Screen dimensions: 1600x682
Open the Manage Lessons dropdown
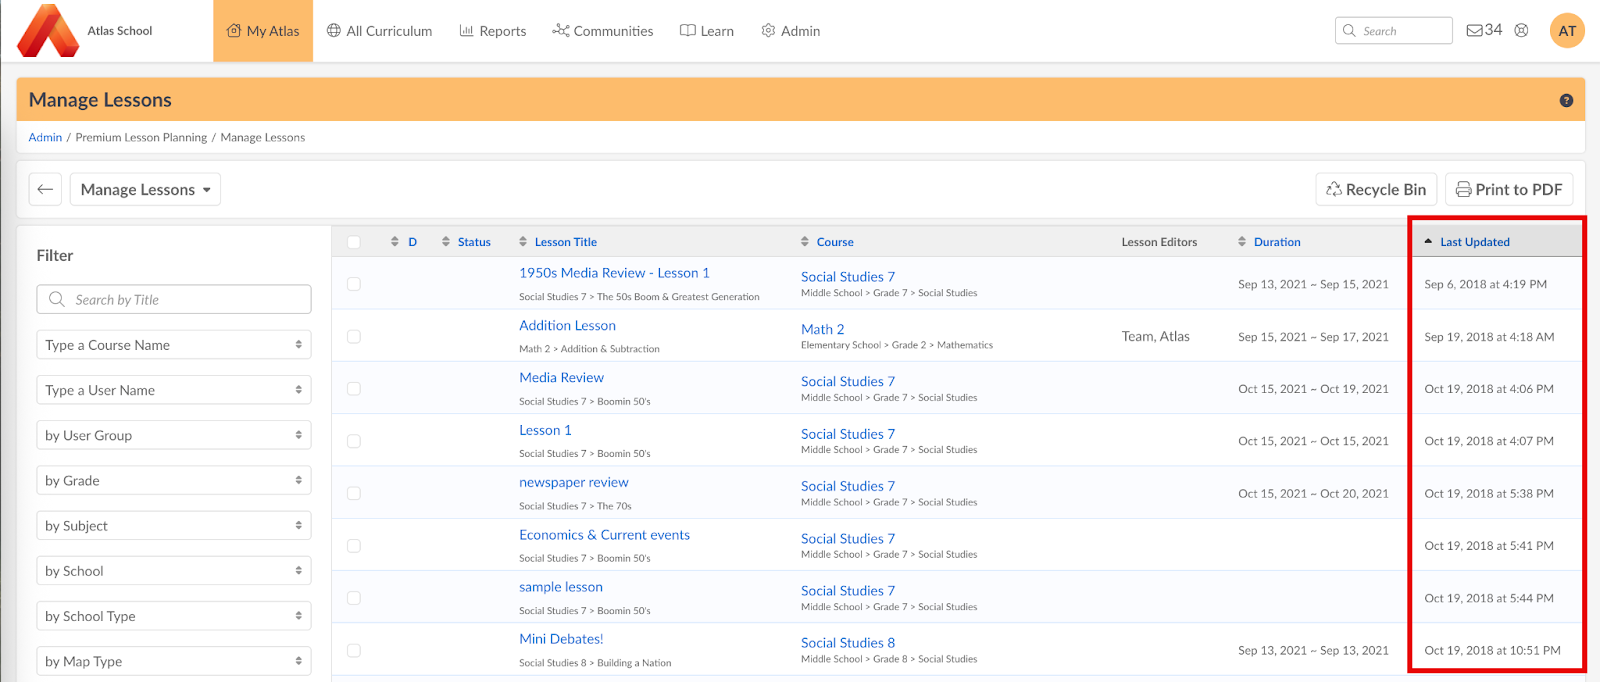[x=145, y=189]
